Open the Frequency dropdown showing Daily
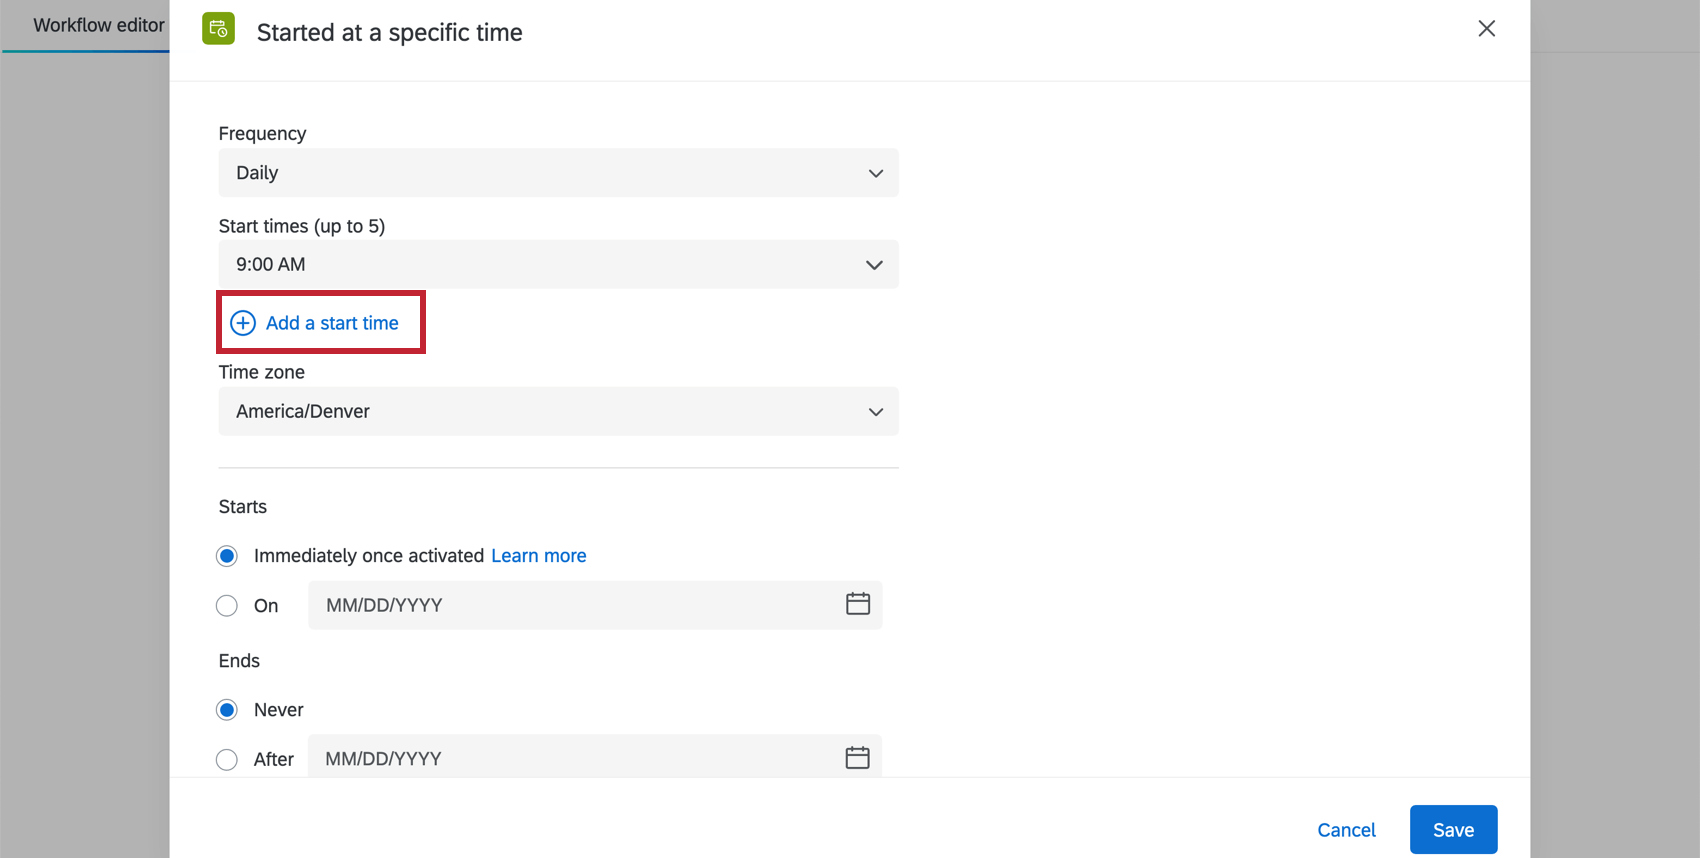This screenshot has height=858, width=1700. point(558,172)
